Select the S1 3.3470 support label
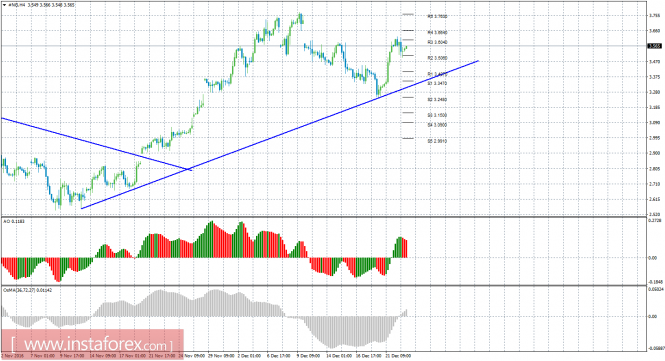The width and height of the screenshot is (665, 361). (437, 84)
